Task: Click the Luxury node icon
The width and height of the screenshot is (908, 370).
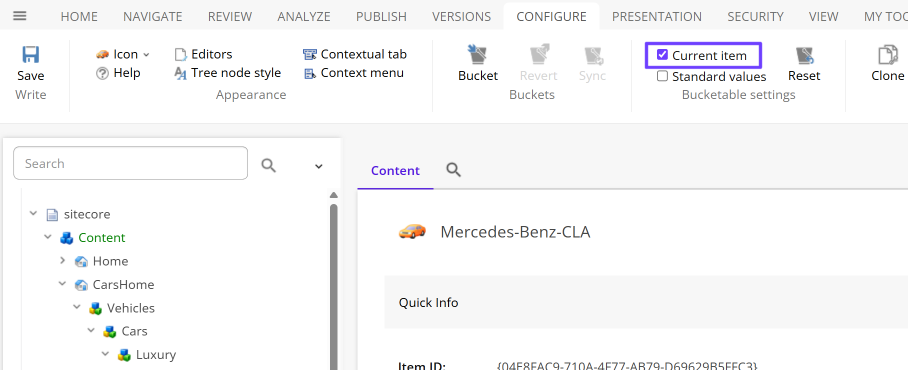Action: (124, 355)
